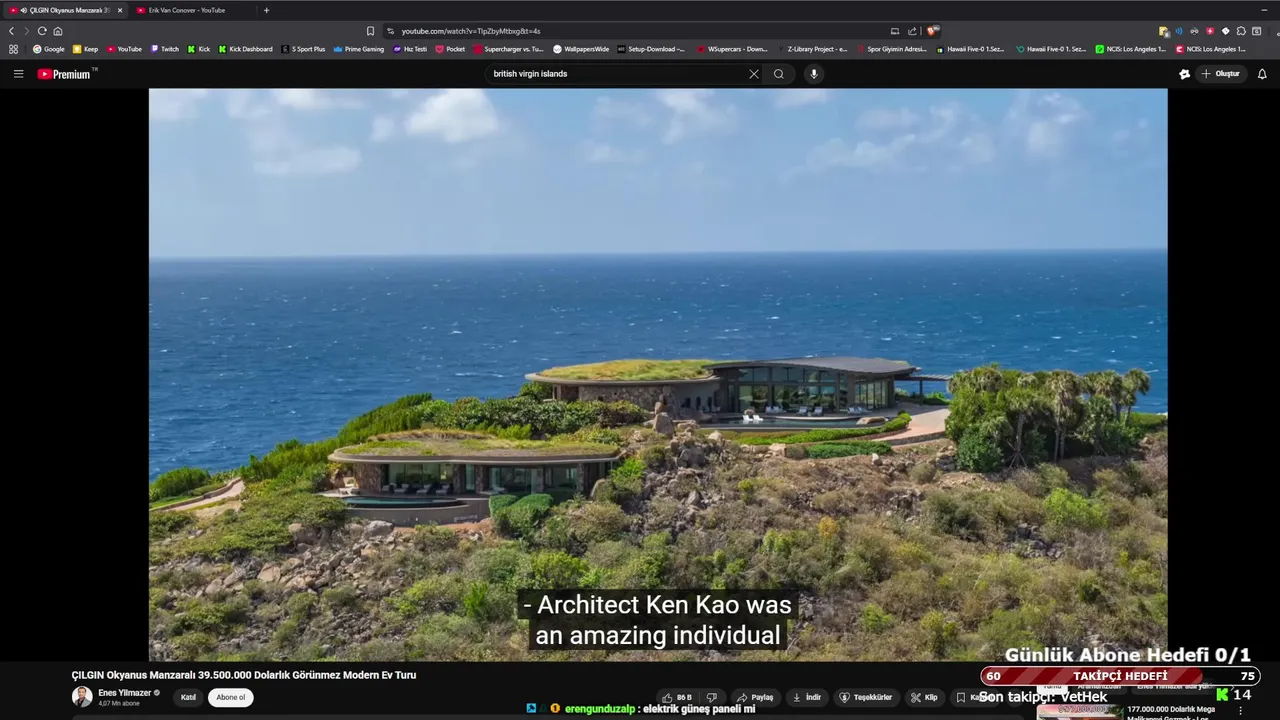Open Enes Yilmazer channel avatar
This screenshot has width=1280, height=720.
coord(82,697)
